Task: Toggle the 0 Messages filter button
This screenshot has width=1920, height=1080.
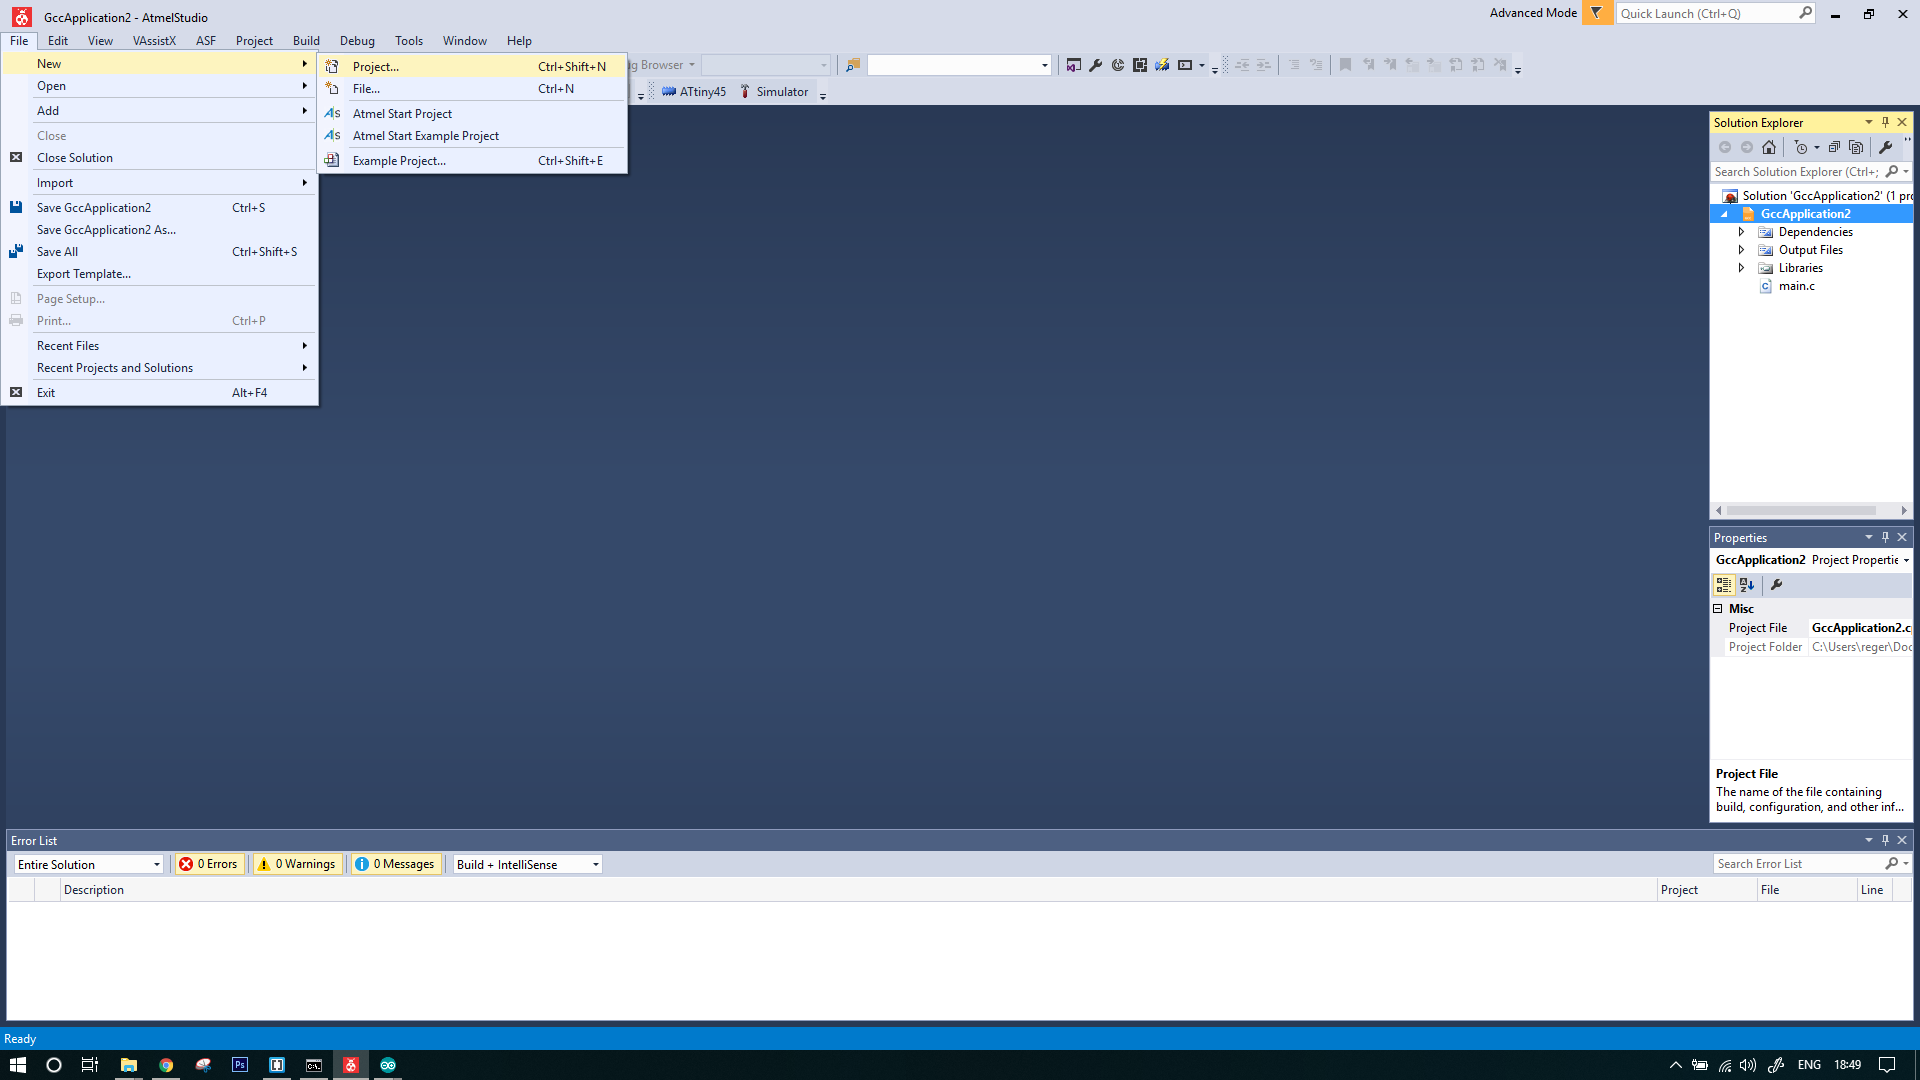Action: [x=395, y=864]
